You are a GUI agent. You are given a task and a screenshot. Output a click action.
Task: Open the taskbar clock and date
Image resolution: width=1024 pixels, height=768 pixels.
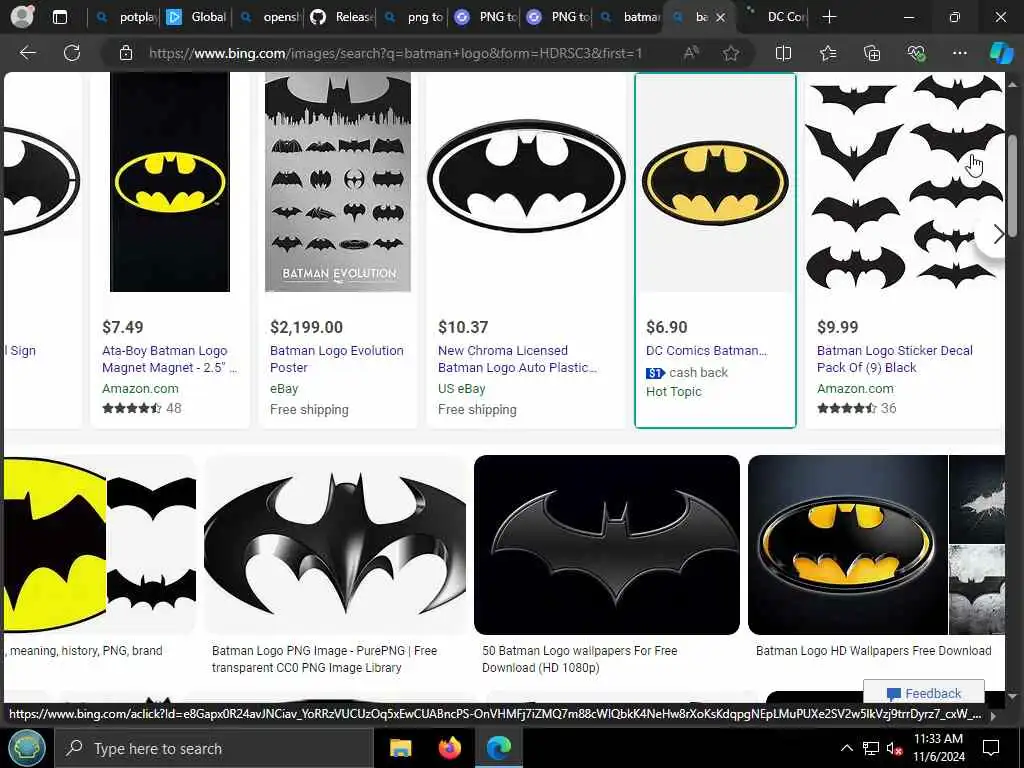(x=938, y=748)
